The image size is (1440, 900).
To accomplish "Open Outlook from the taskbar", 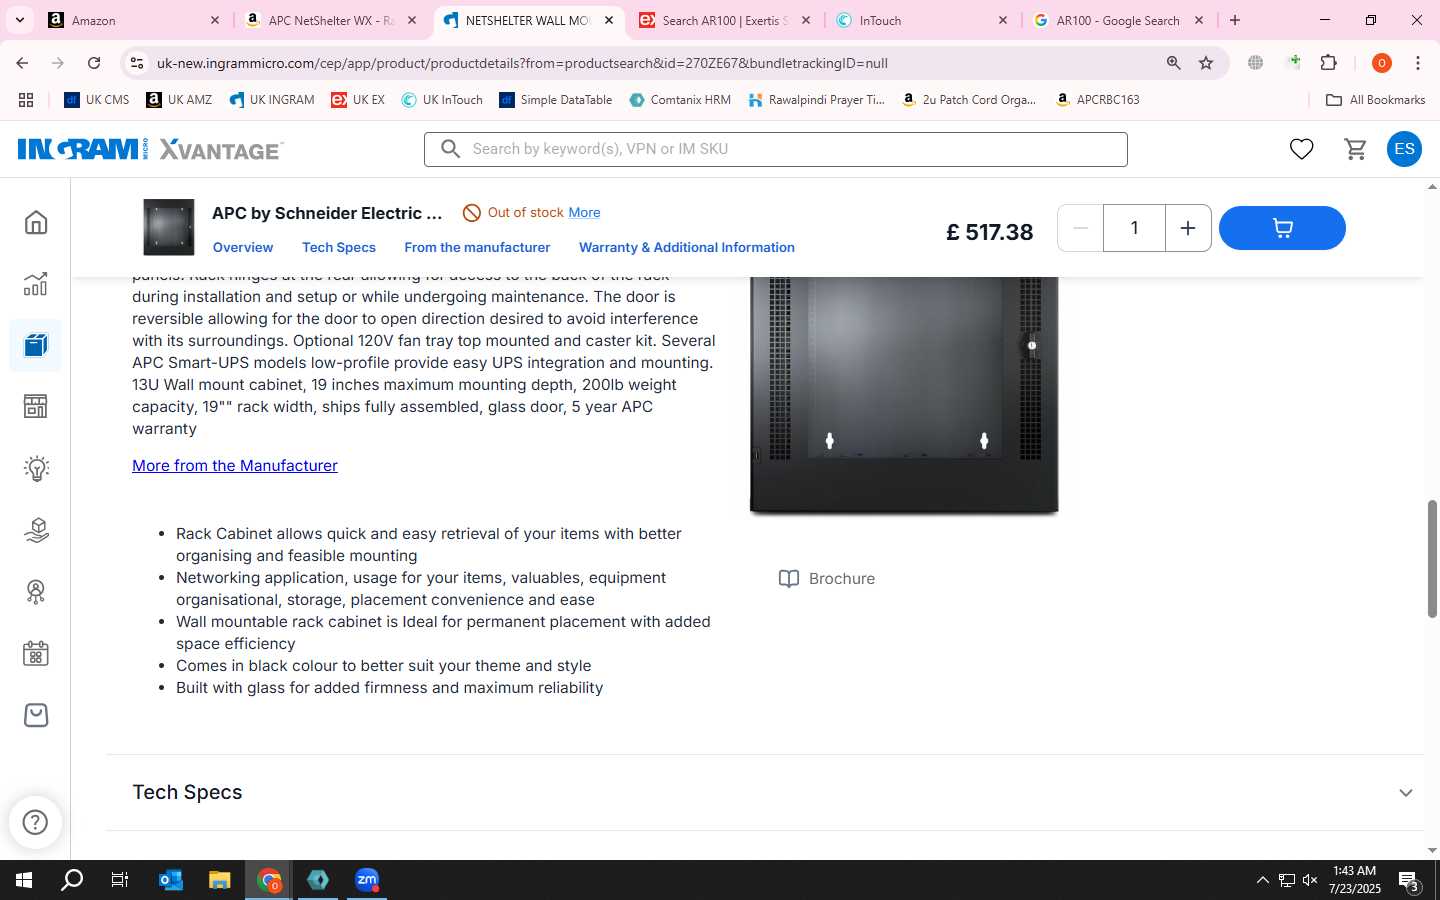I will (x=171, y=880).
